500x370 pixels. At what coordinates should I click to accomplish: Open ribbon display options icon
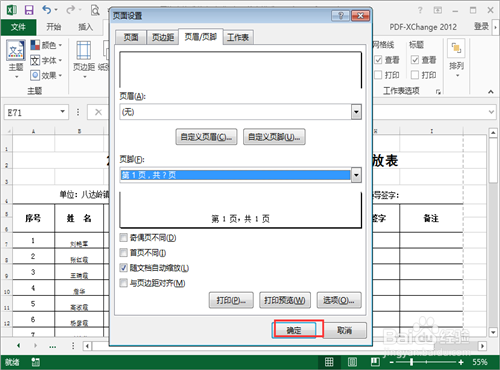438,10
